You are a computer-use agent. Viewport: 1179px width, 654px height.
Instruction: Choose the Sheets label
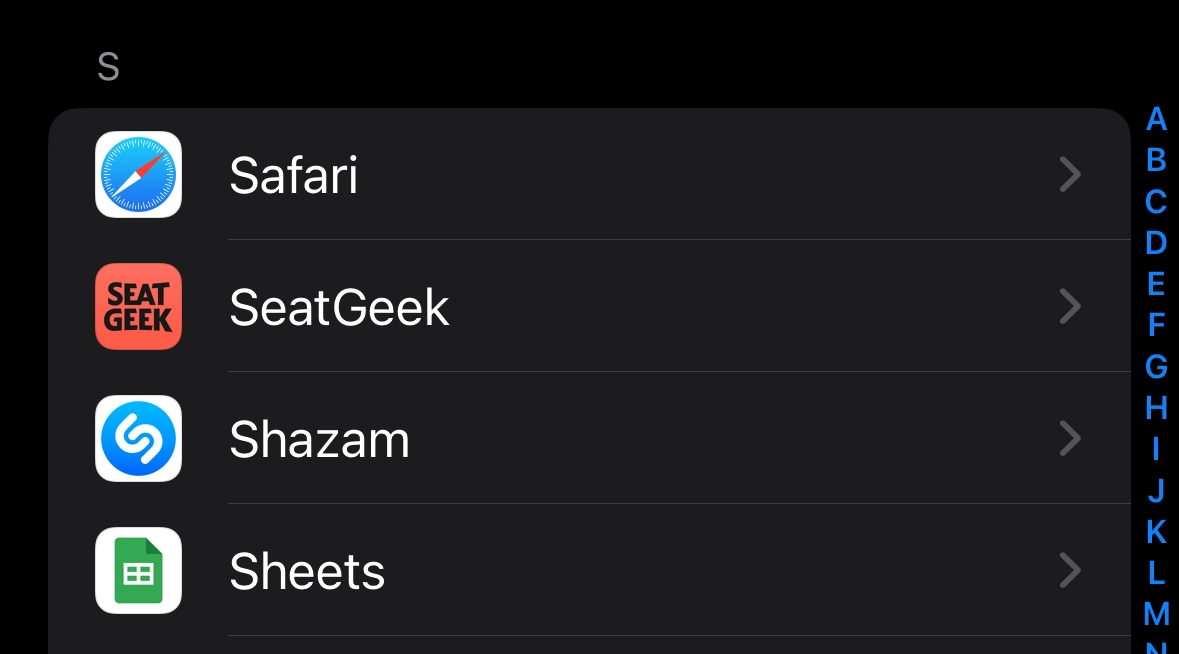pos(307,571)
